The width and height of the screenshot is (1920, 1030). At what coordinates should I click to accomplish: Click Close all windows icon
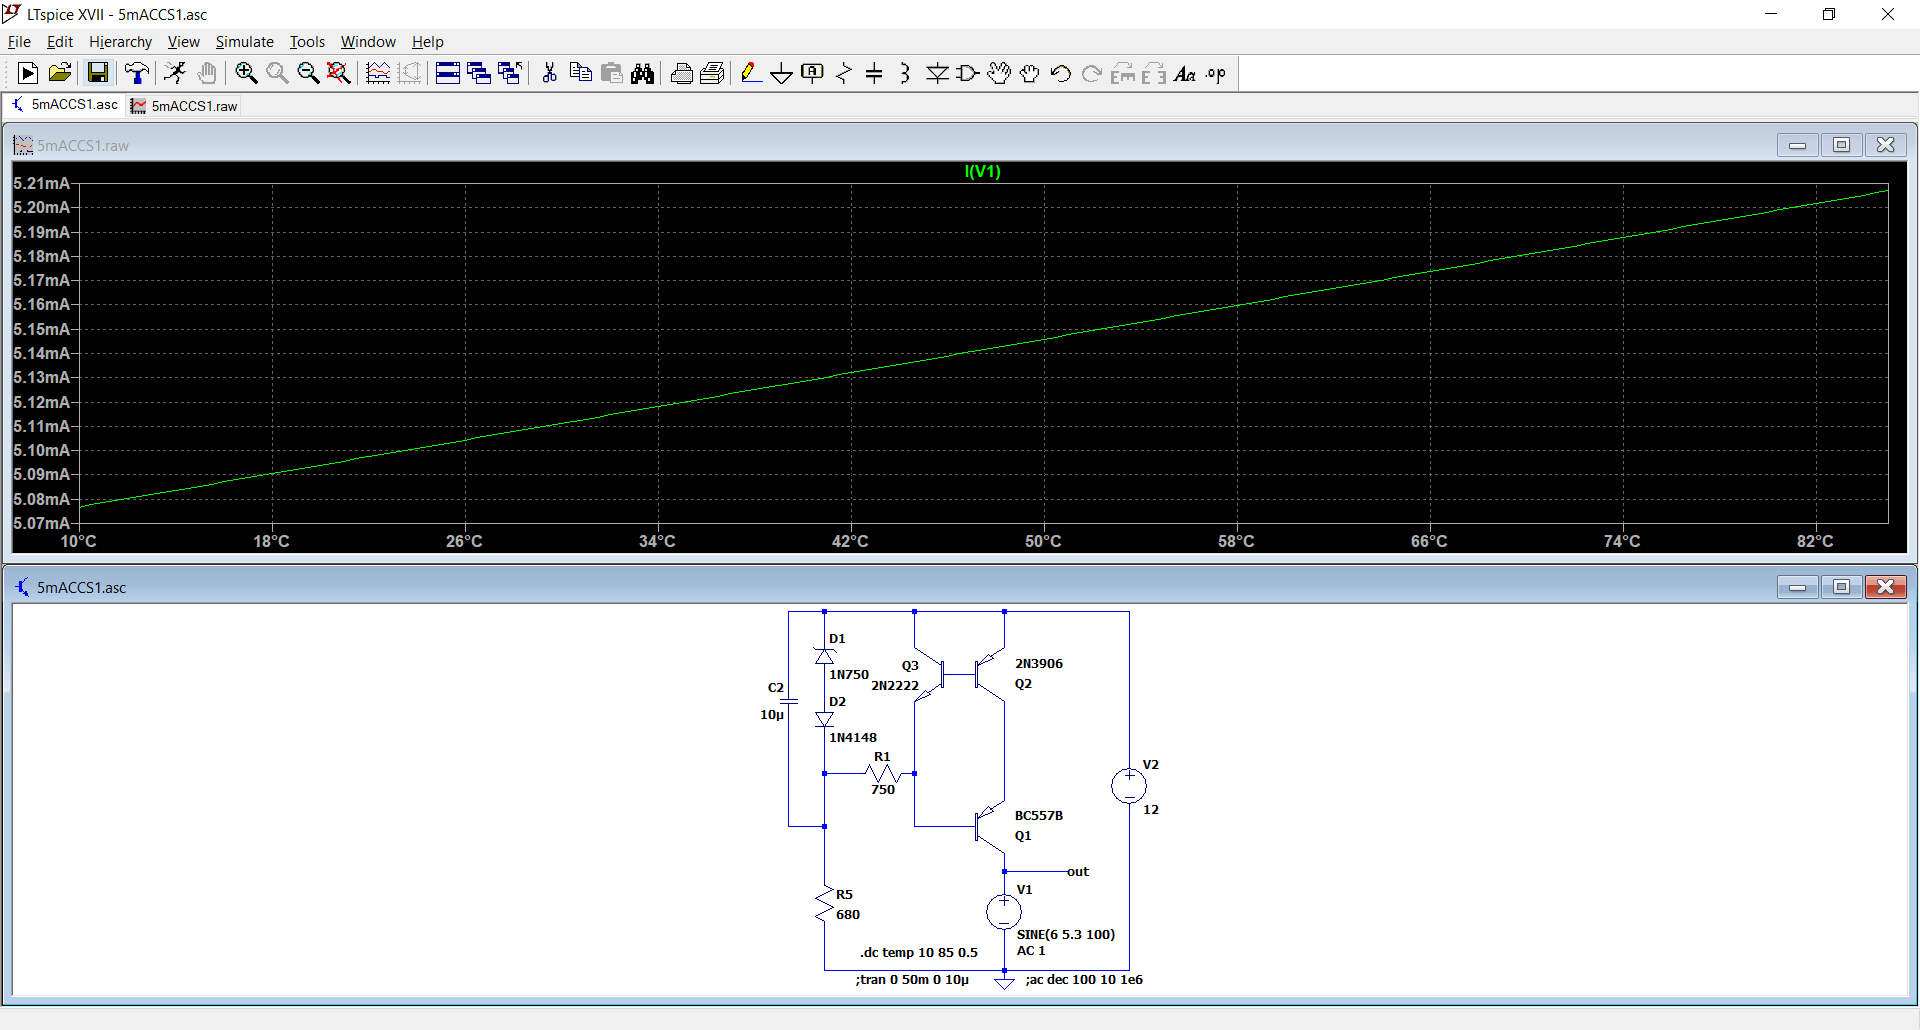click(x=510, y=73)
